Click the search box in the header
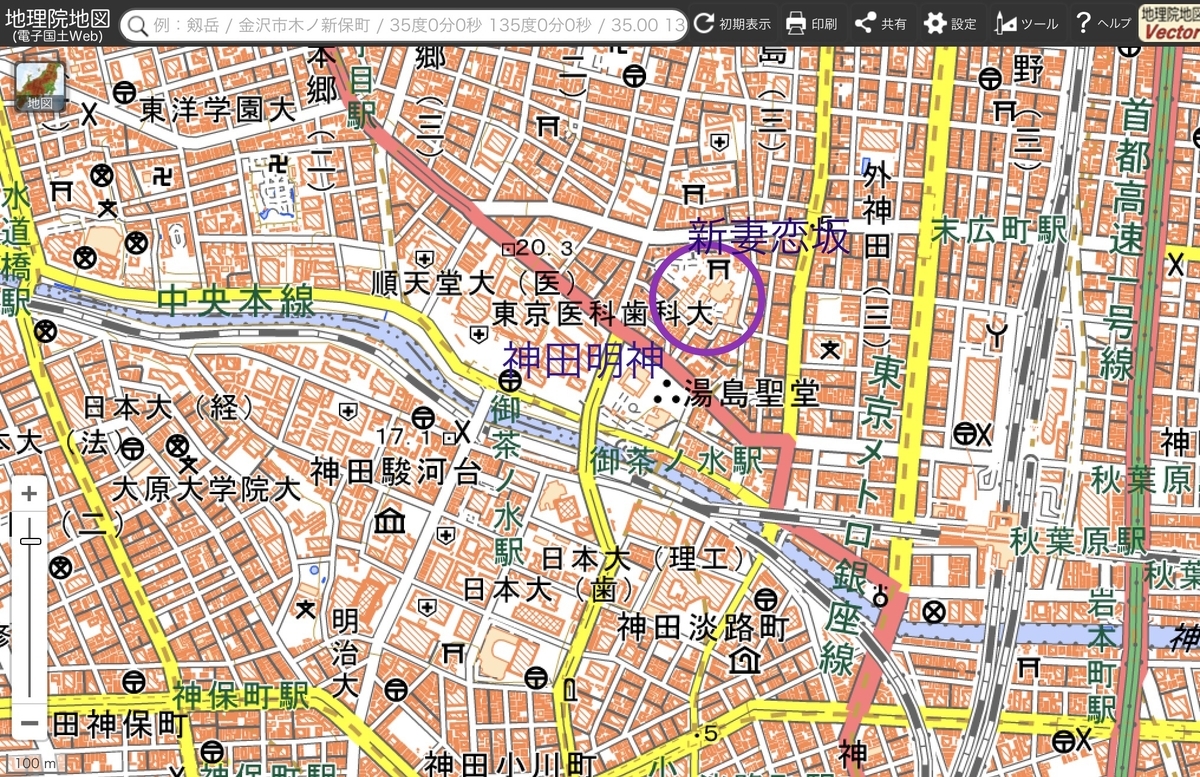Screen dimensions: 1200x777 [403, 23]
